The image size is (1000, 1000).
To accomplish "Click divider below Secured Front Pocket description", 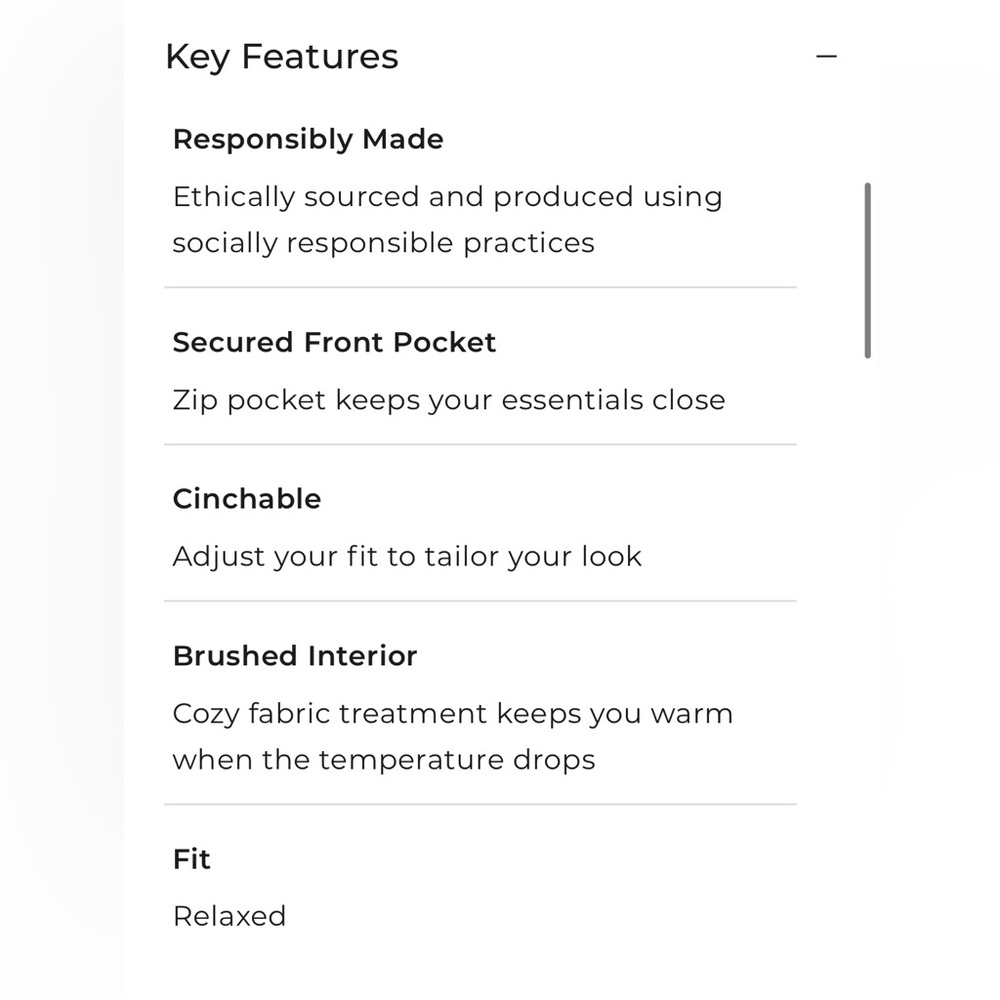I will coord(480,445).
